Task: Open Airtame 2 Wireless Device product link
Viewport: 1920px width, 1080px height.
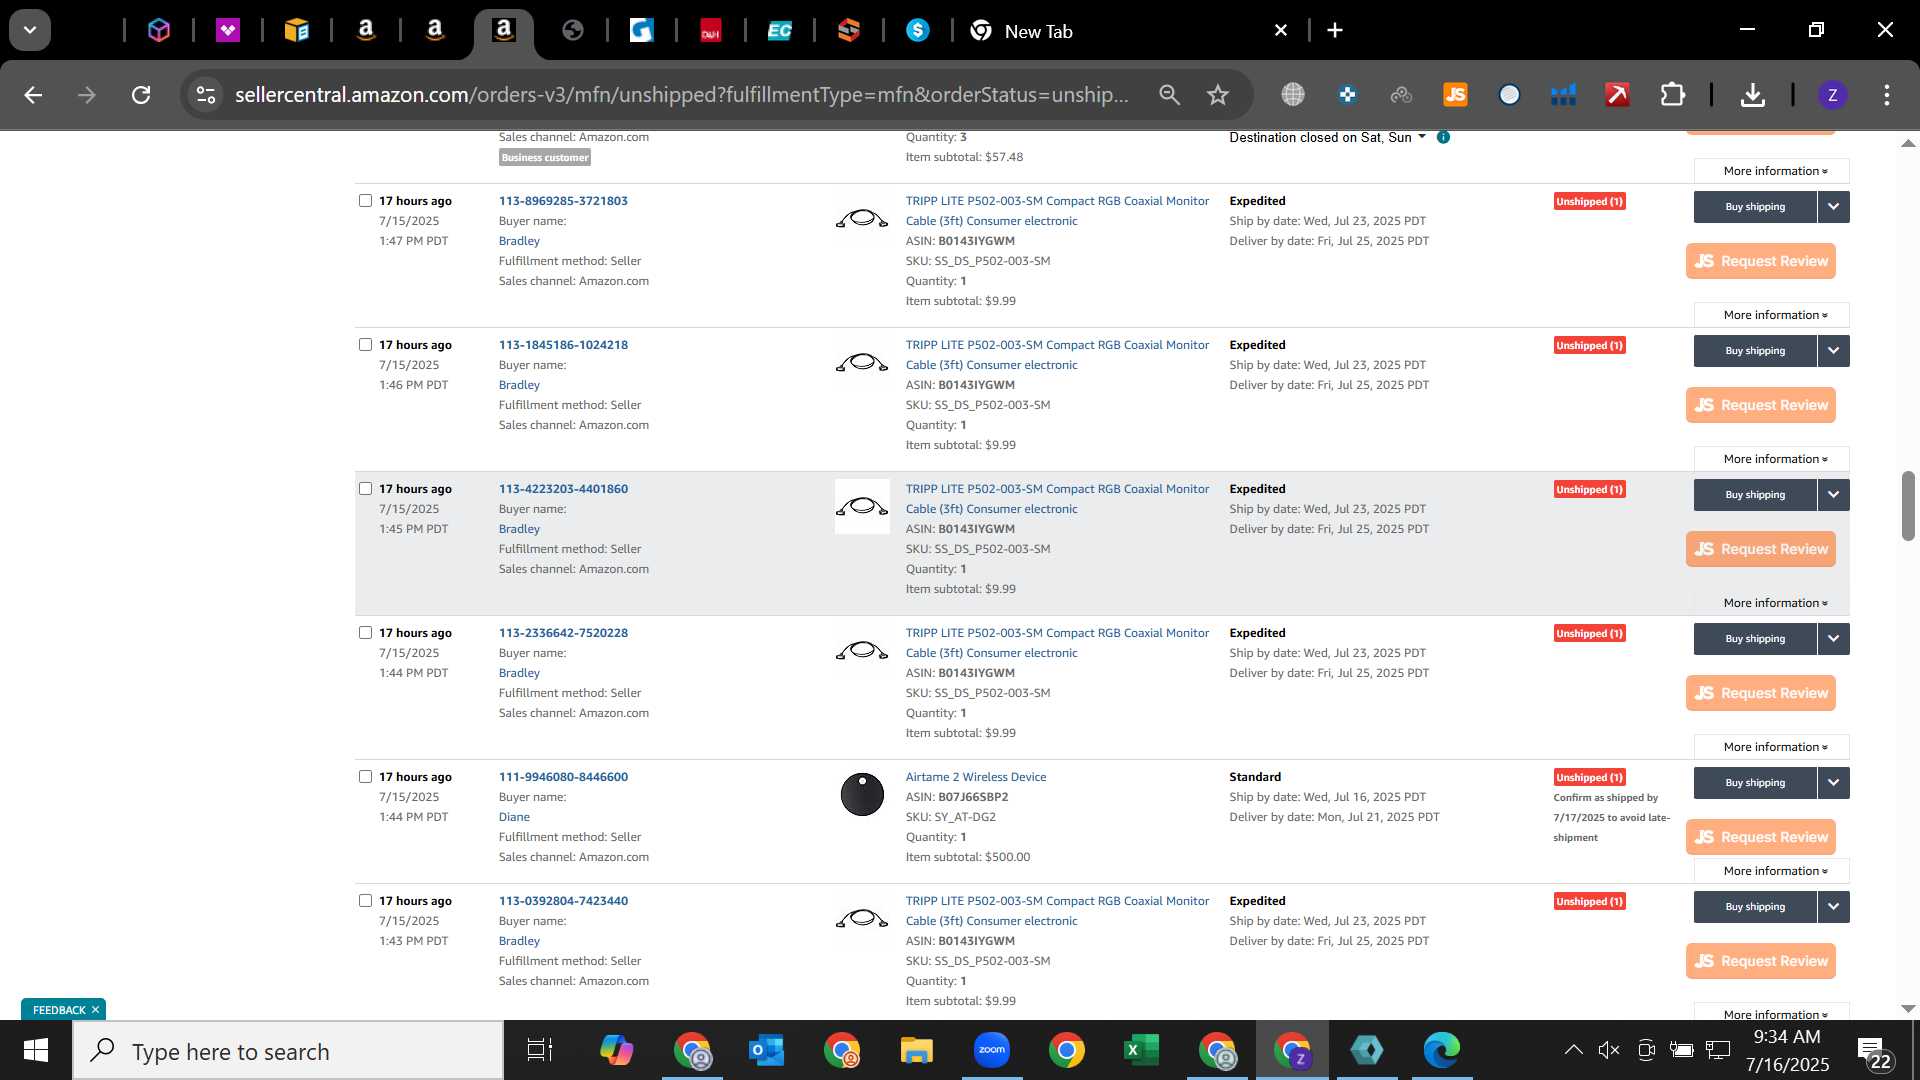Action: pos(976,777)
